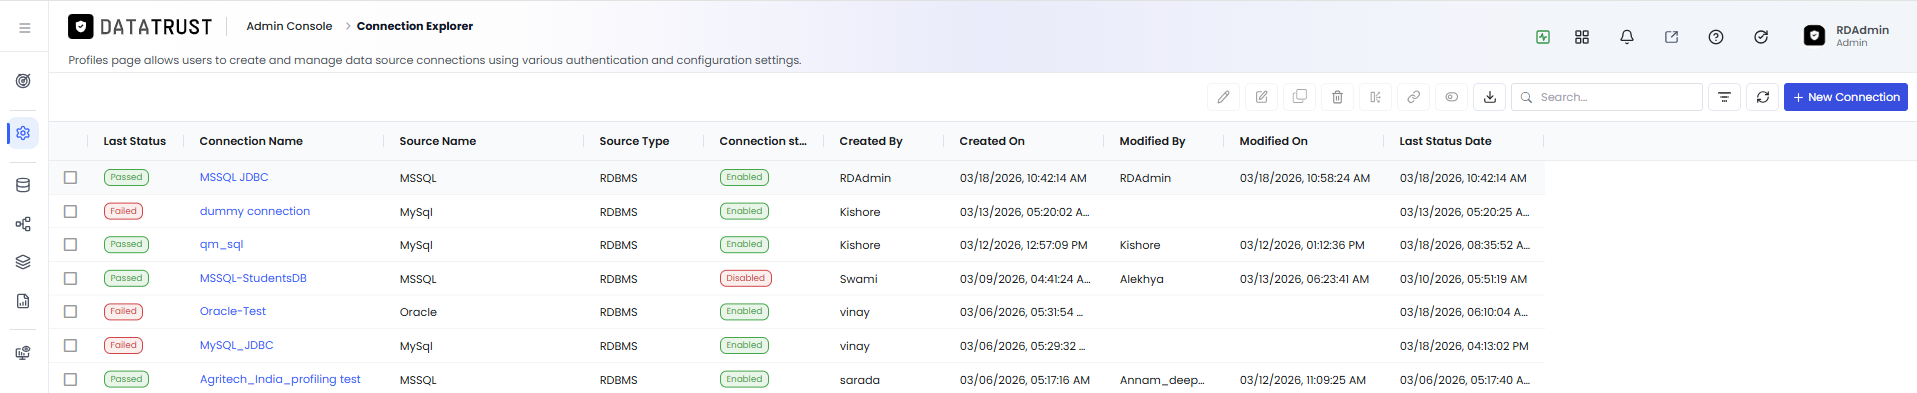
Task: Open the report document sidebar icon
Action: [x=23, y=301]
